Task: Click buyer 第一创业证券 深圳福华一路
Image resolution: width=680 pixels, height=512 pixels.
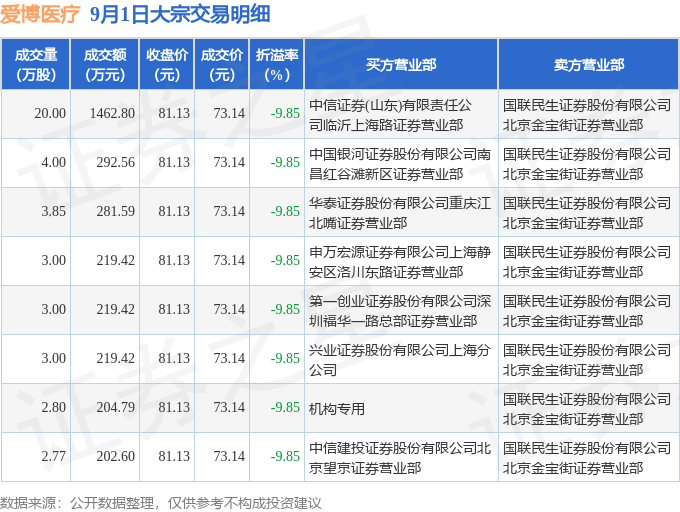Action: point(400,311)
